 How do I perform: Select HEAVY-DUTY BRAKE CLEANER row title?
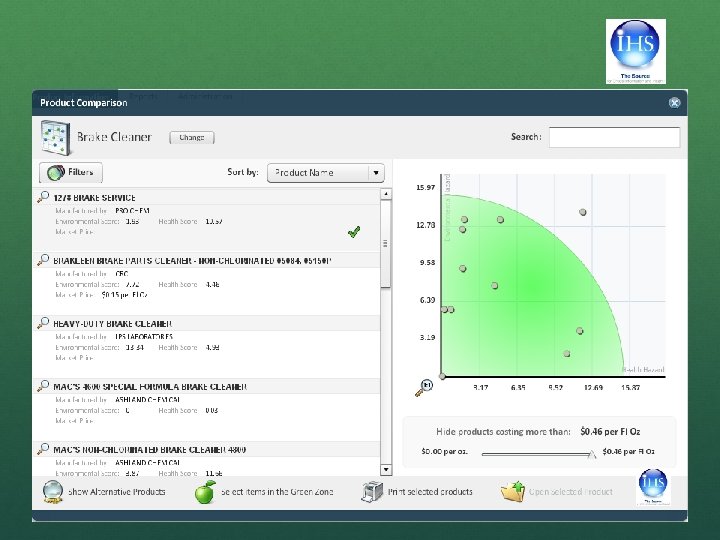click(x=112, y=324)
